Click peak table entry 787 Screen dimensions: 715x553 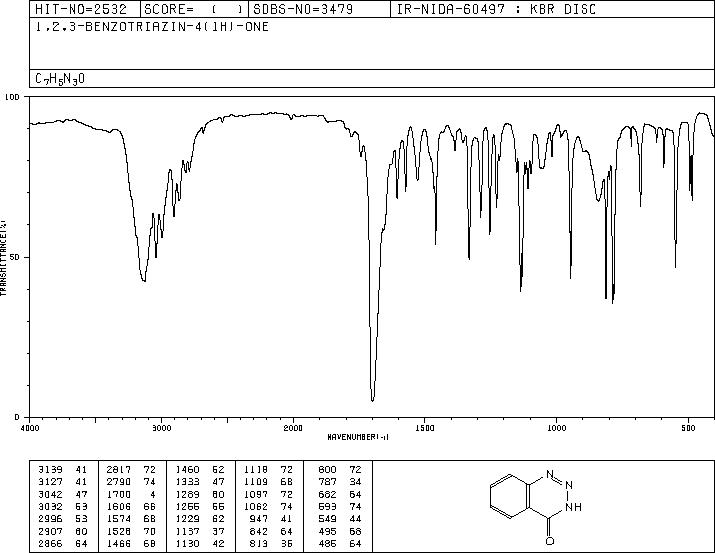tap(327, 482)
